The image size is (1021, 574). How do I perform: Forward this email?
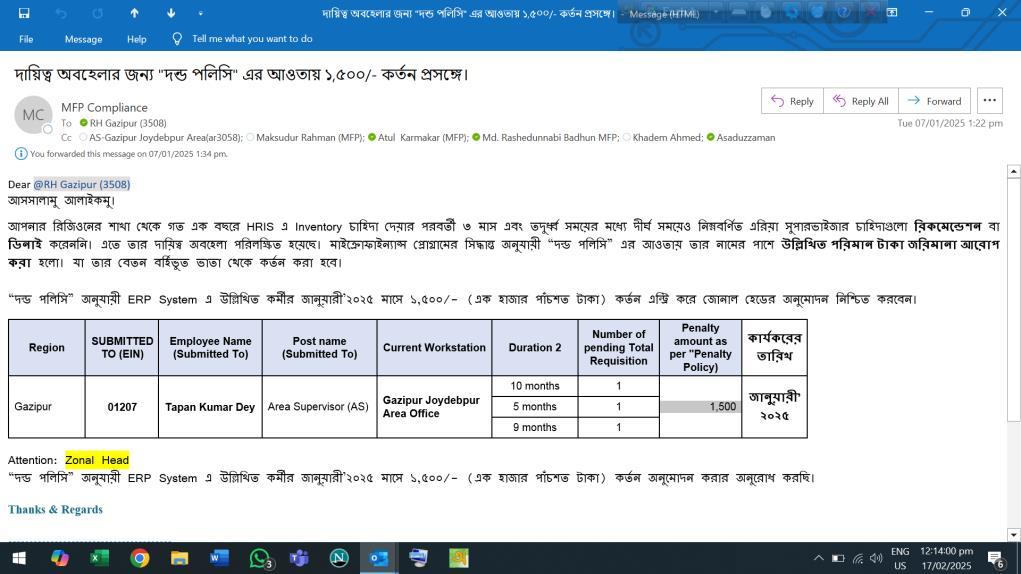coord(934,101)
